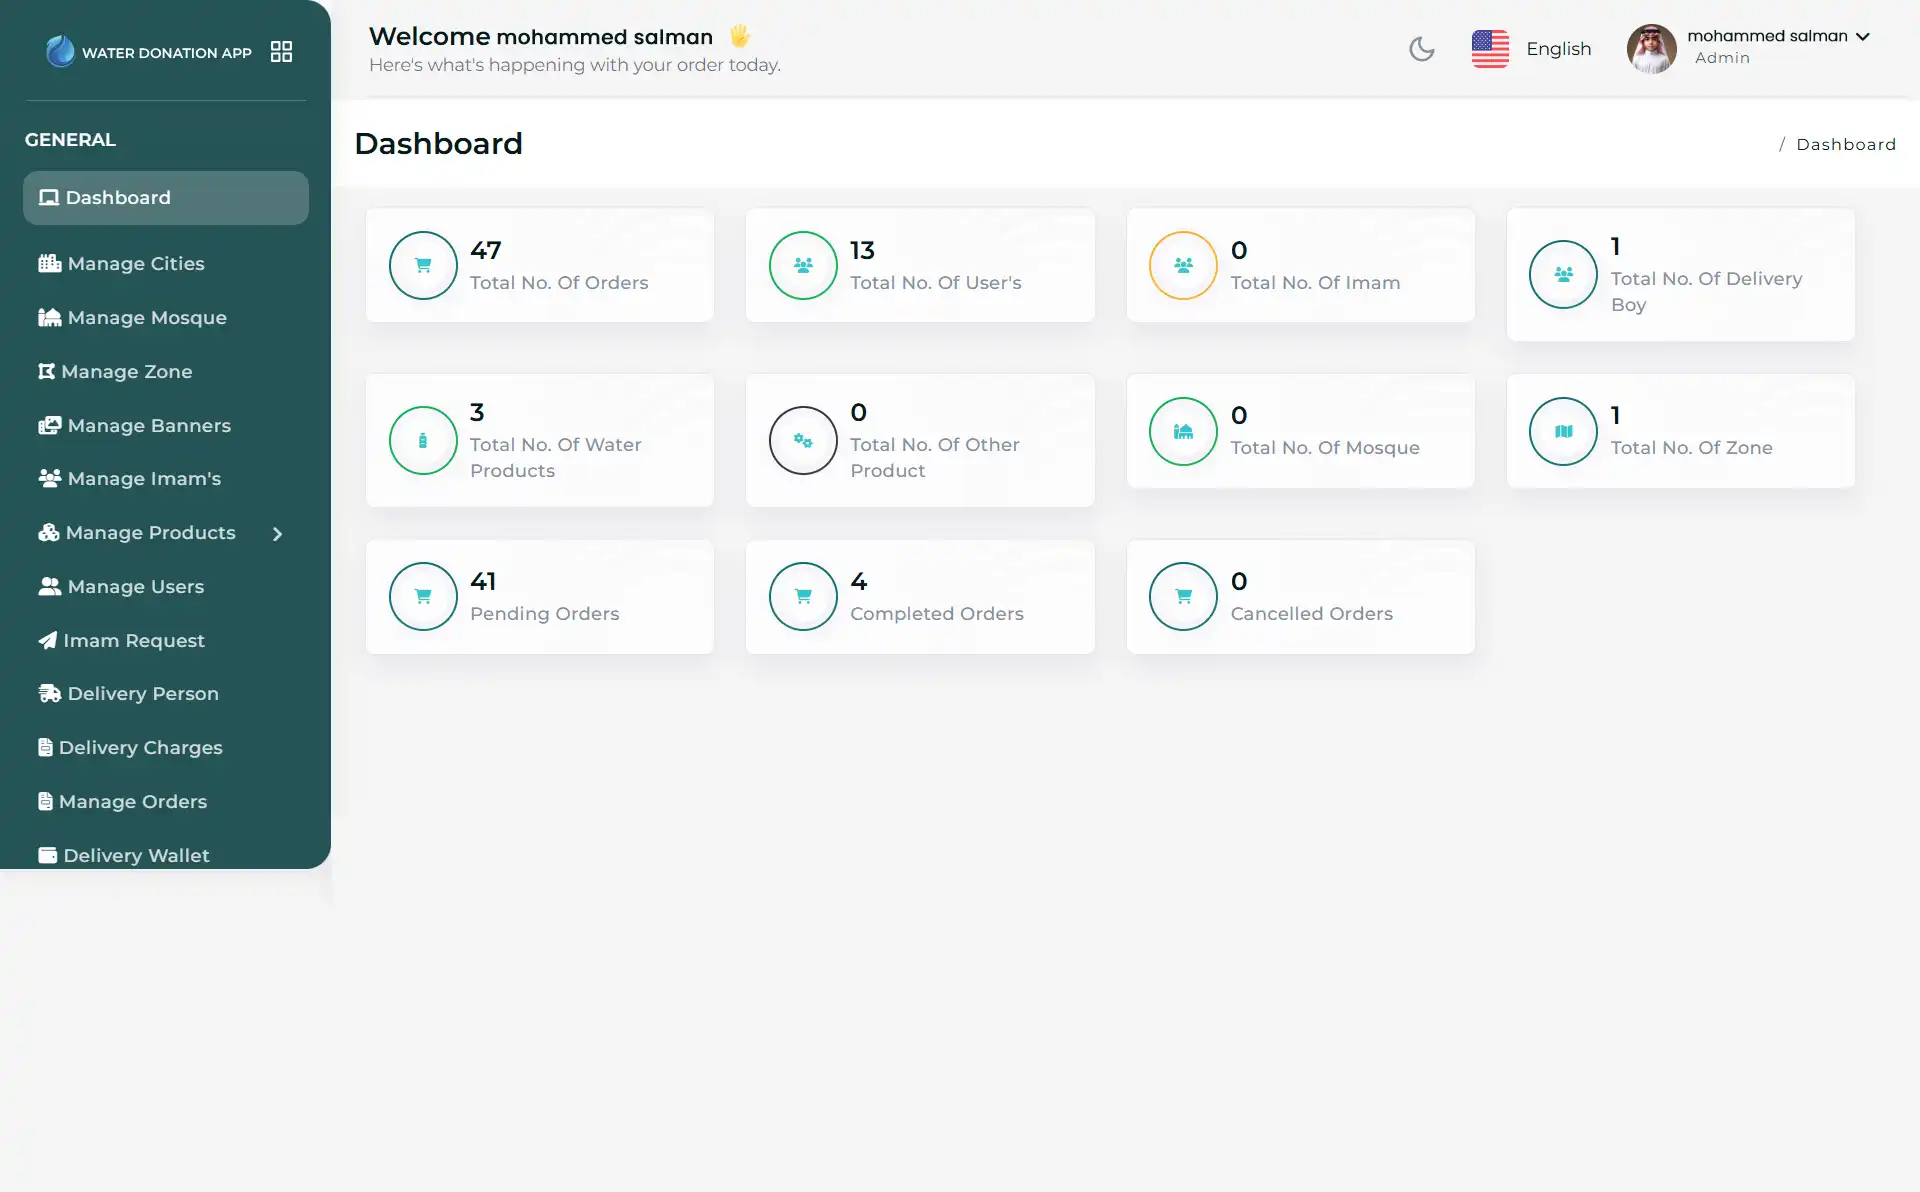The width and height of the screenshot is (1920, 1192).
Task: Click the water drop app logo
Action: pyautogui.click(x=61, y=51)
